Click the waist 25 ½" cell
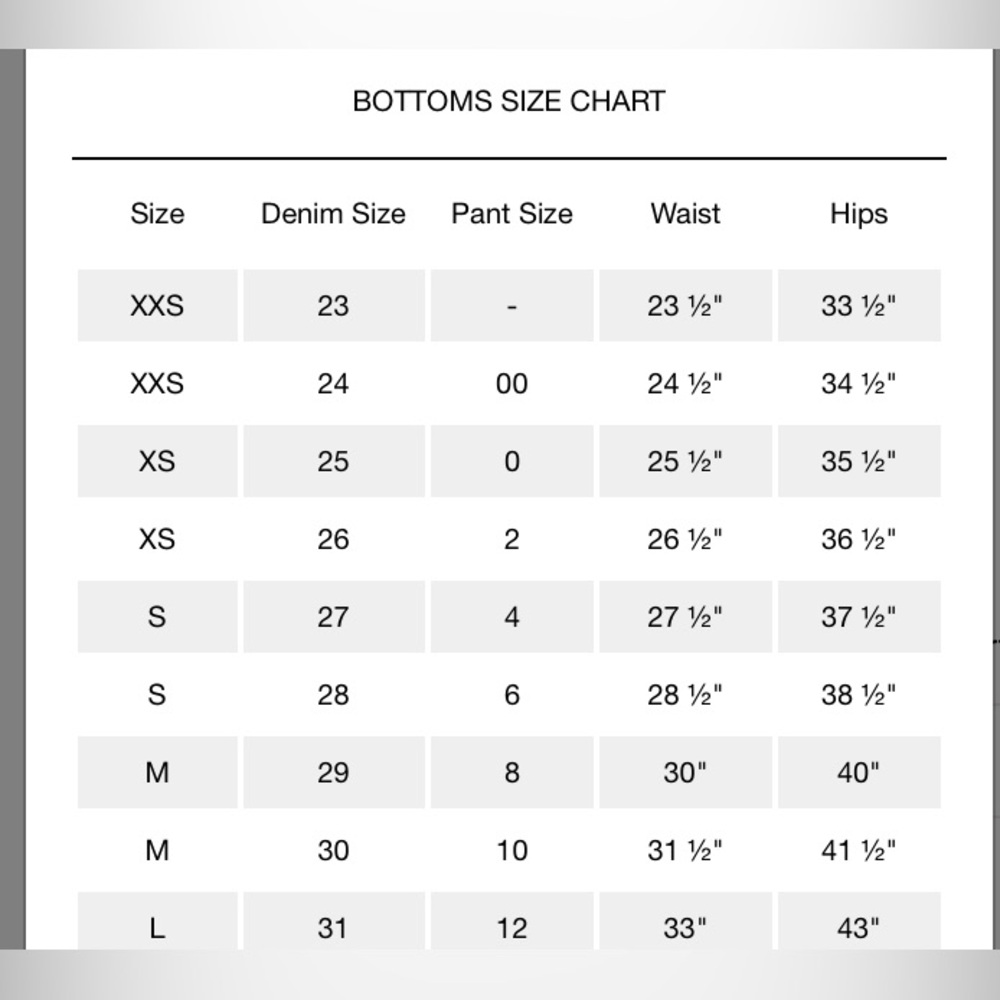 [x=686, y=461]
